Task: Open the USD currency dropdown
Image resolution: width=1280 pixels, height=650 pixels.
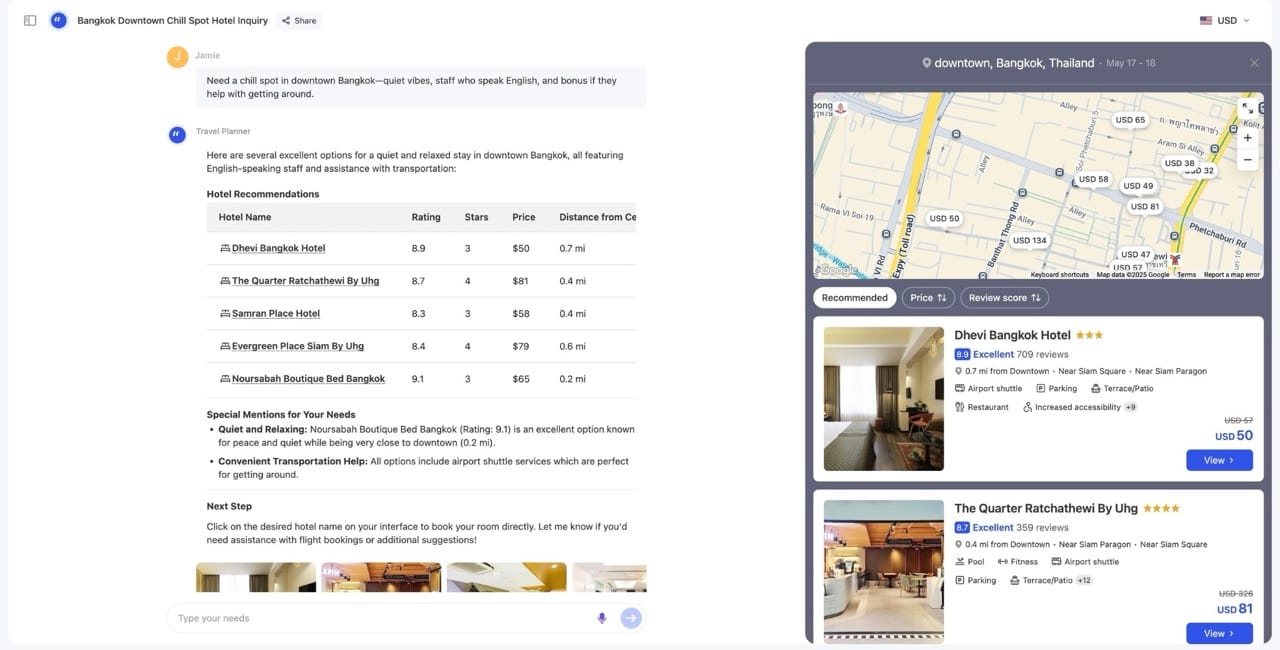Action: coord(1225,20)
